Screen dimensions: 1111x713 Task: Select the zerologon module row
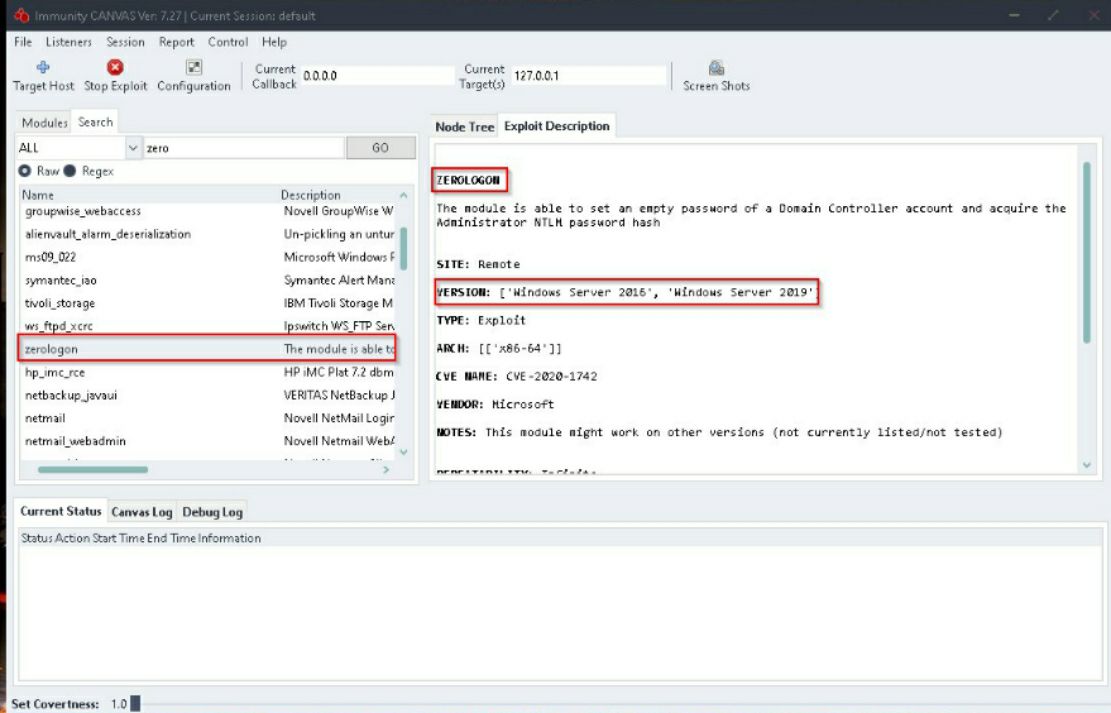tap(208, 349)
